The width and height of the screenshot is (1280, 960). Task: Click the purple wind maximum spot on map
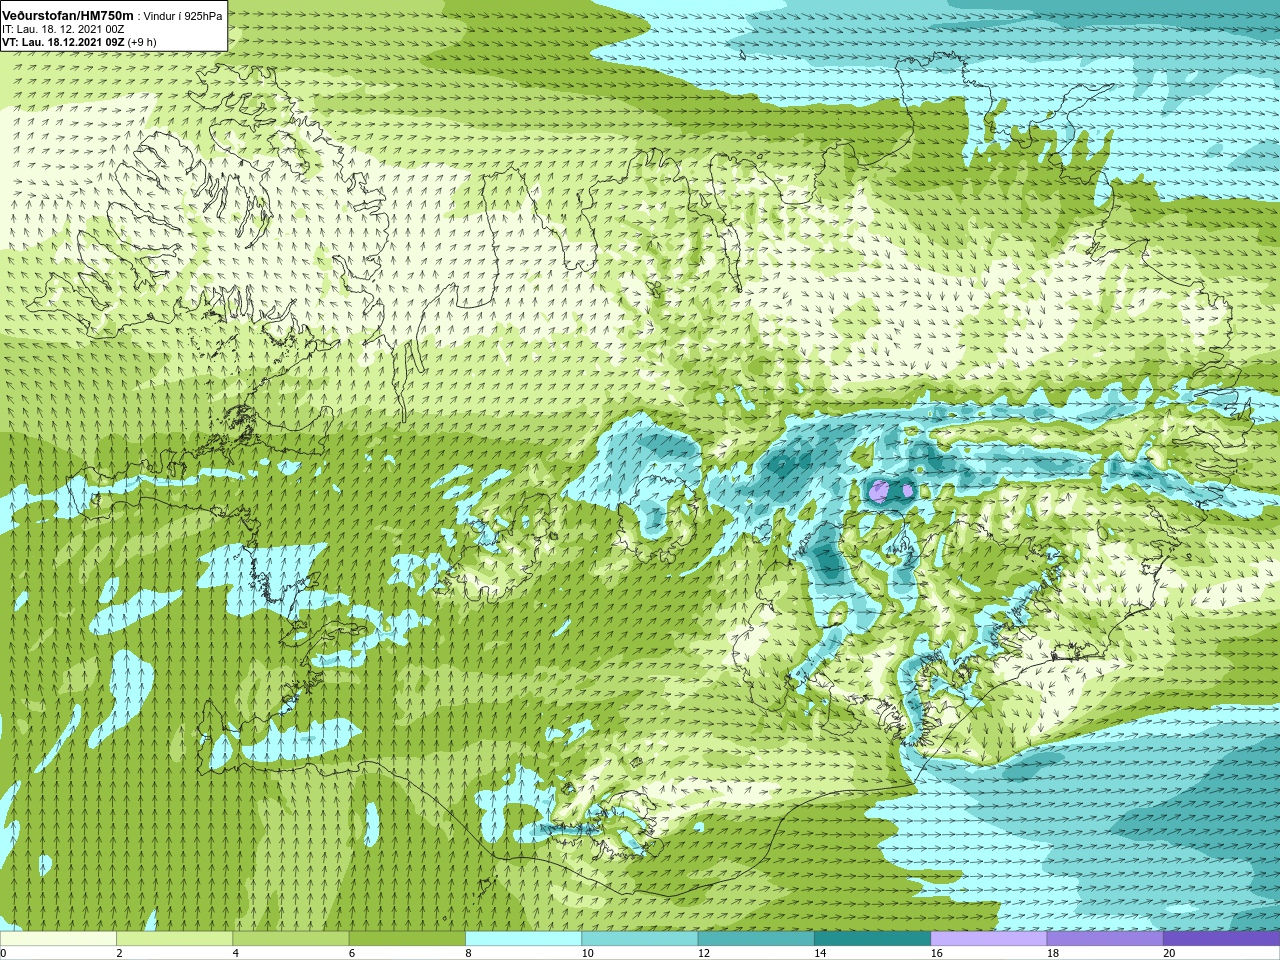pyautogui.click(x=879, y=490)
